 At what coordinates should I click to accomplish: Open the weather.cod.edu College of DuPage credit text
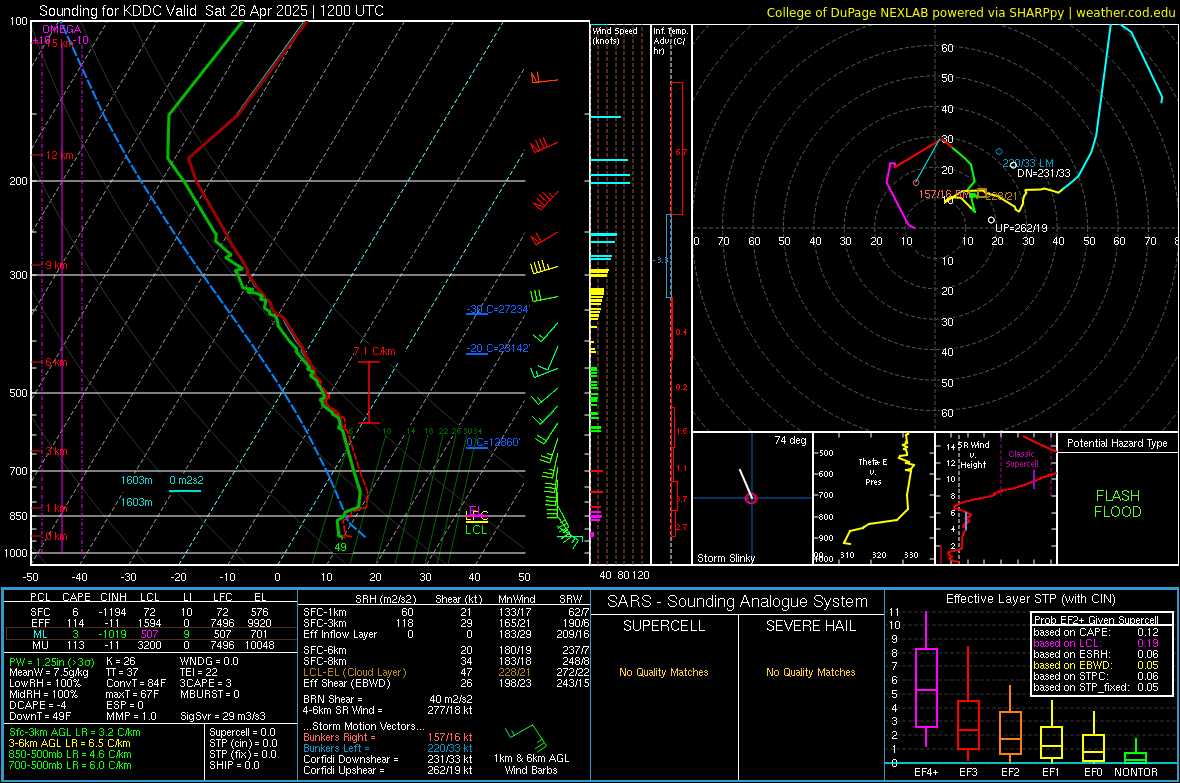point(970,12)
